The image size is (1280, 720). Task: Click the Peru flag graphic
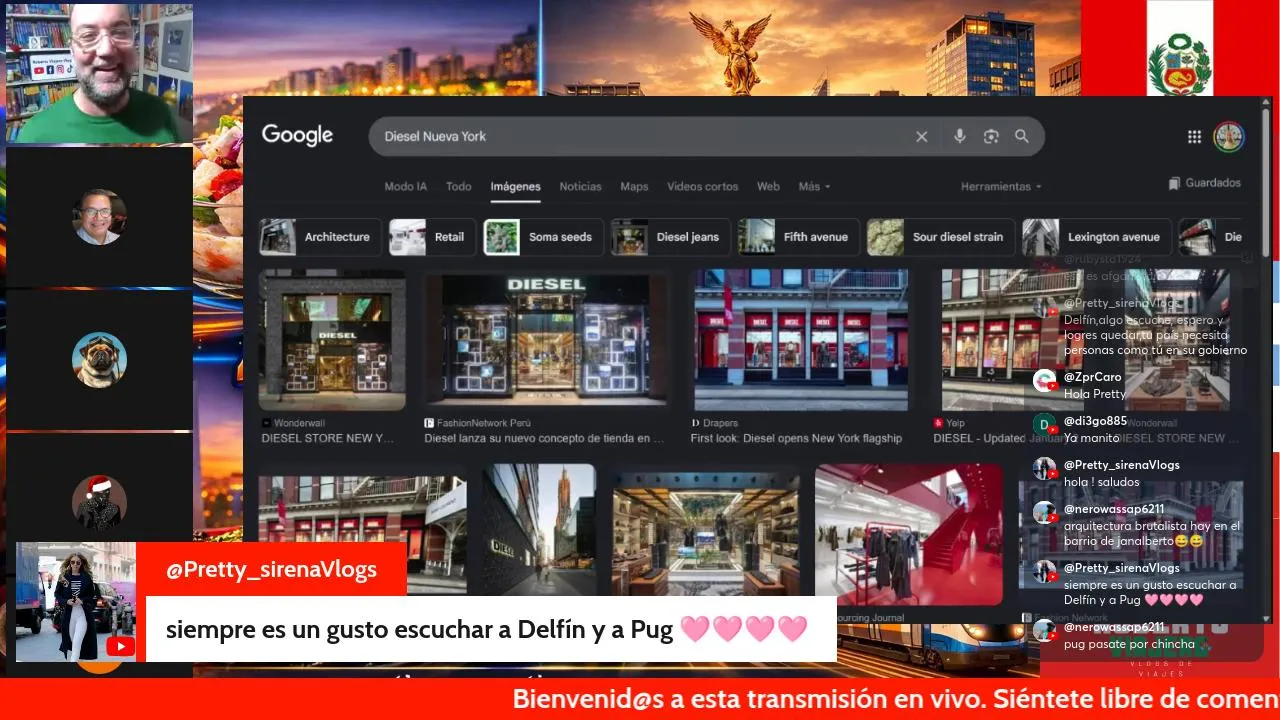pos(1180,48)
